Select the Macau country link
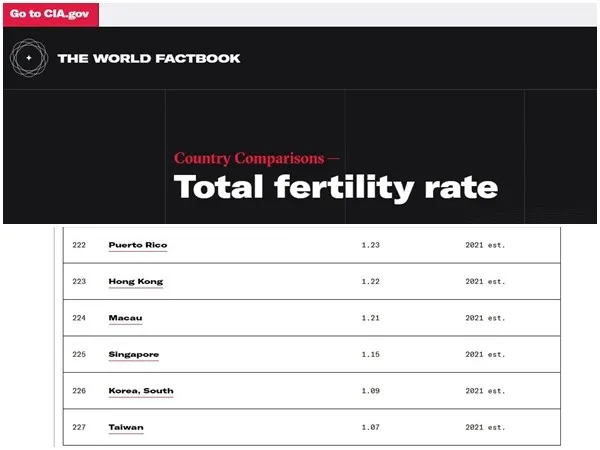This screenshot has width=600, height=450. 125,318
